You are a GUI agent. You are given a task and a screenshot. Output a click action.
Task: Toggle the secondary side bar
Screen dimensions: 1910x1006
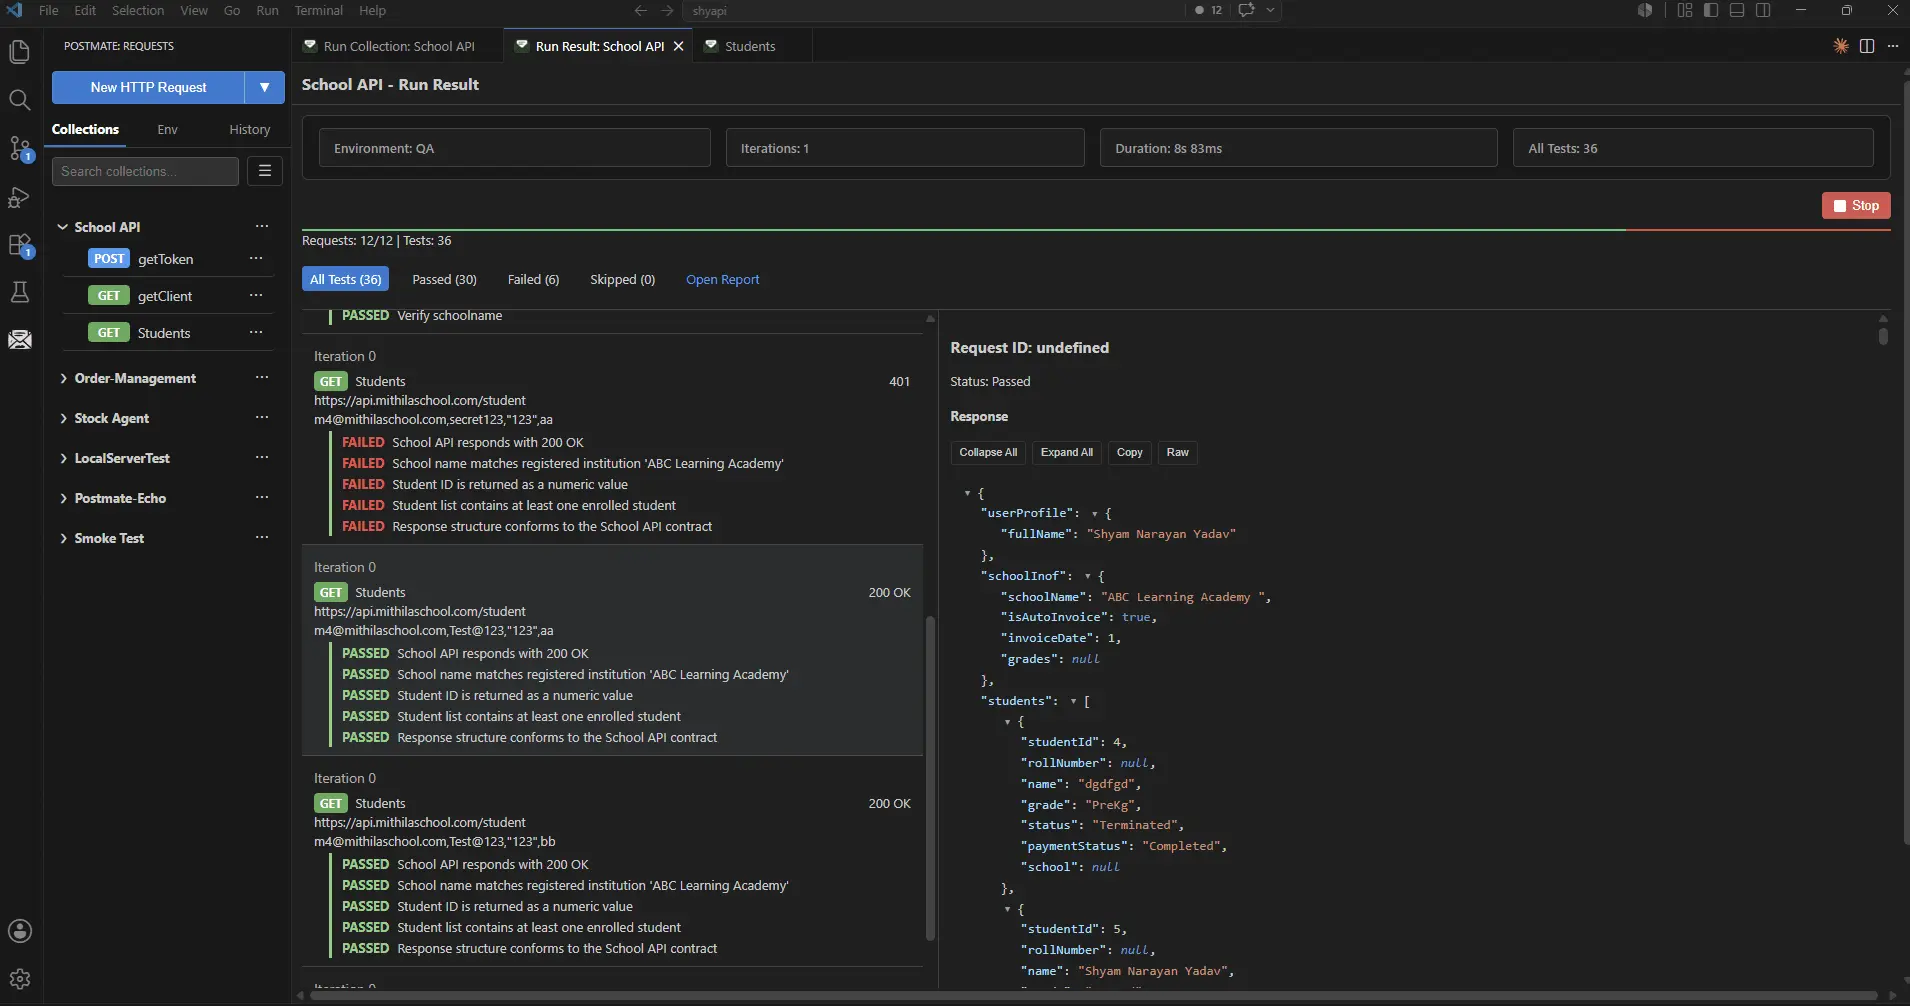[1763, 10]
